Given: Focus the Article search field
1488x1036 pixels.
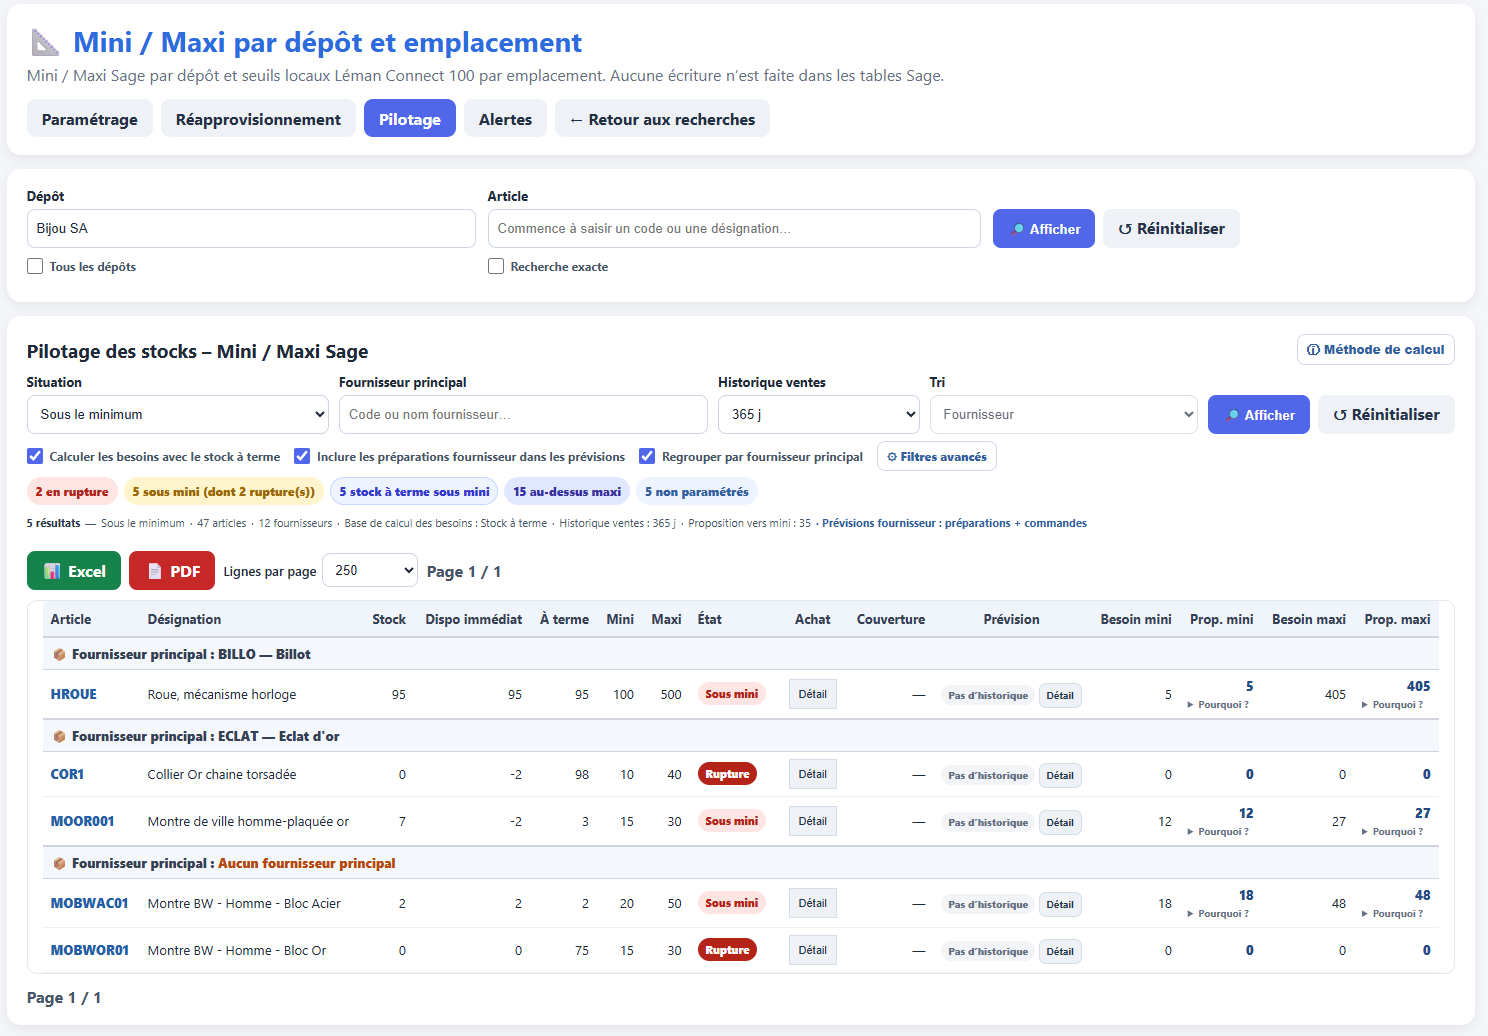Looking at the screenshot, I should coord(734,228).
